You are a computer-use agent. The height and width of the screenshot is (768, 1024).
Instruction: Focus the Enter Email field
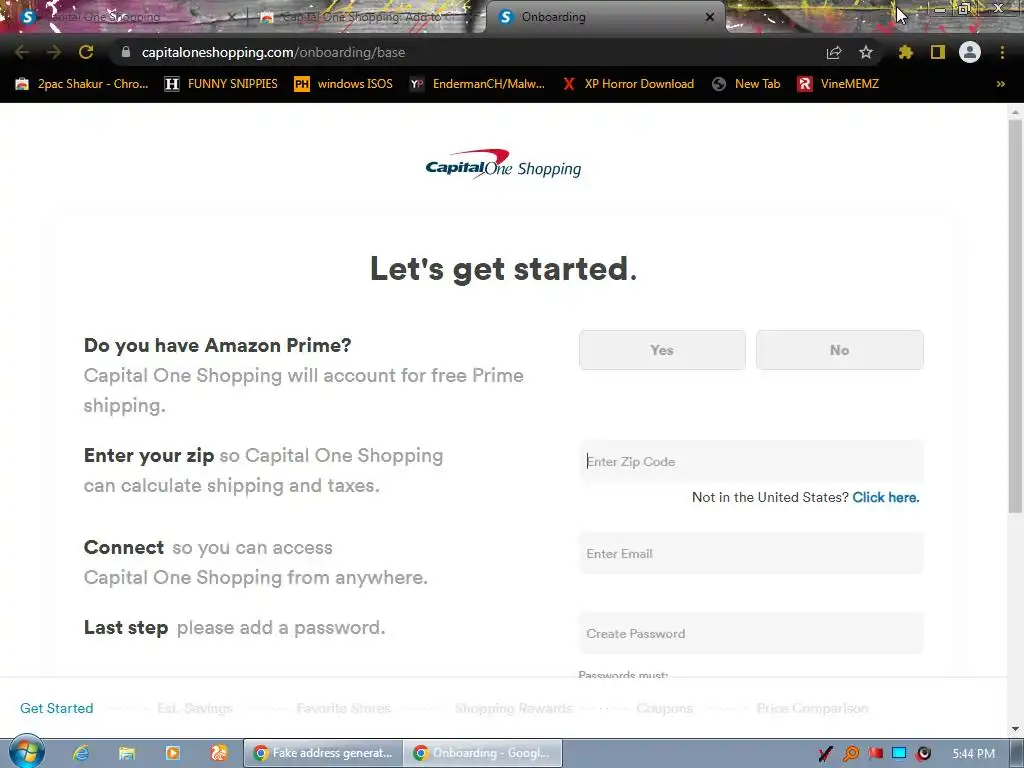pos(751,554)
